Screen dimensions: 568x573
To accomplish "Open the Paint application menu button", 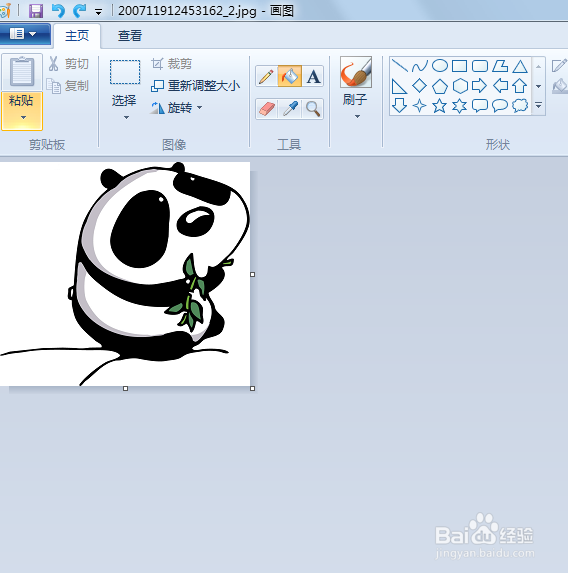I will (24, 34).
